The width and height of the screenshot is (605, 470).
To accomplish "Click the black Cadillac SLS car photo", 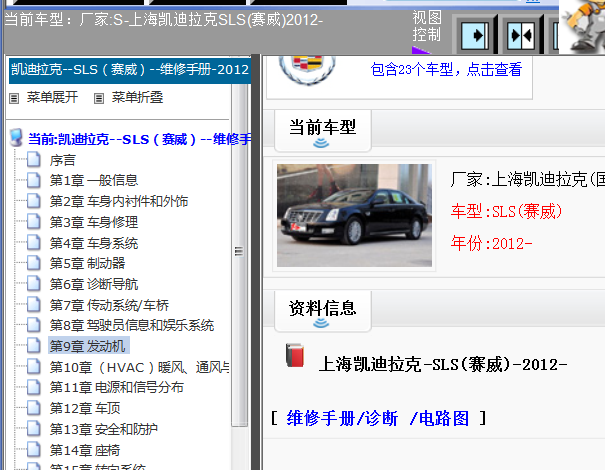I will tap(354, 215).
